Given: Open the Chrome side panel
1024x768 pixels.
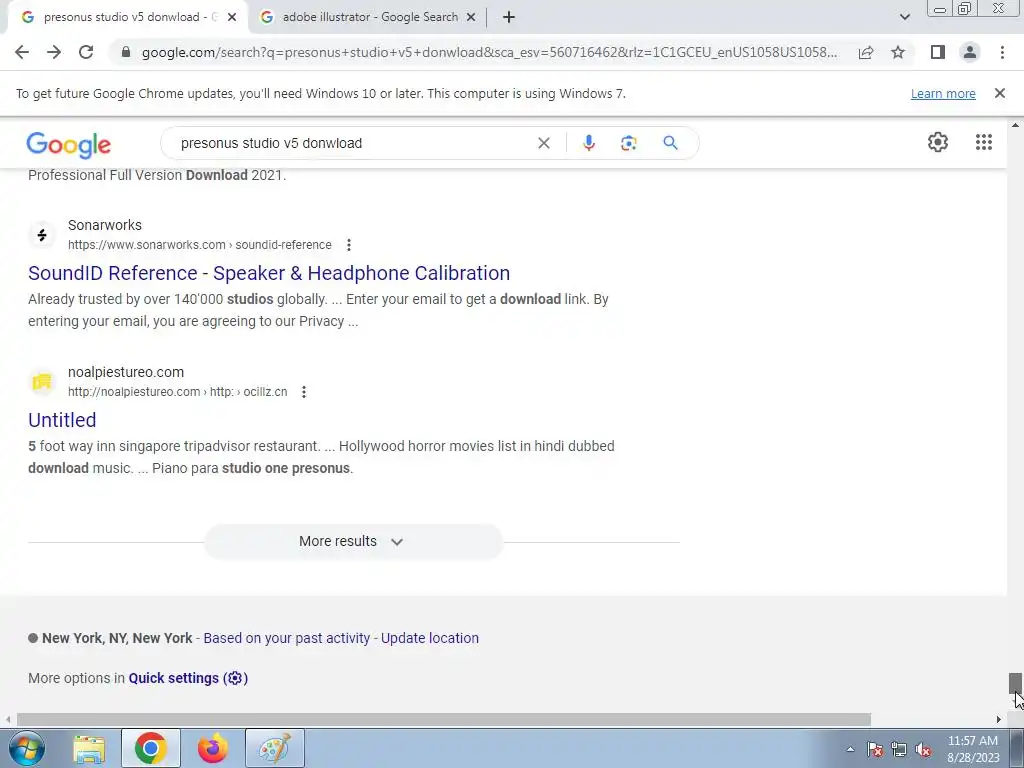Looking at the screenshot, I should point(937,52).
